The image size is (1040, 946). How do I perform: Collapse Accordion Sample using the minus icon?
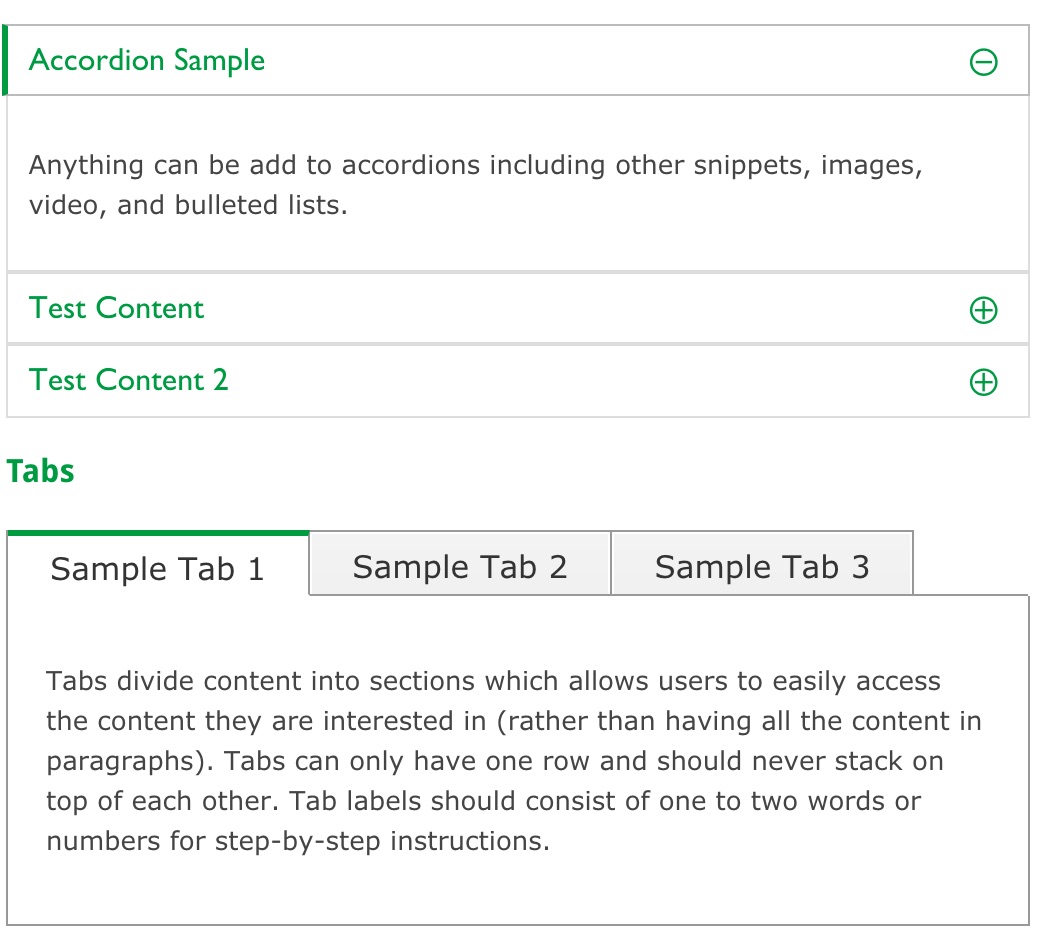click(x=984, y=61)
